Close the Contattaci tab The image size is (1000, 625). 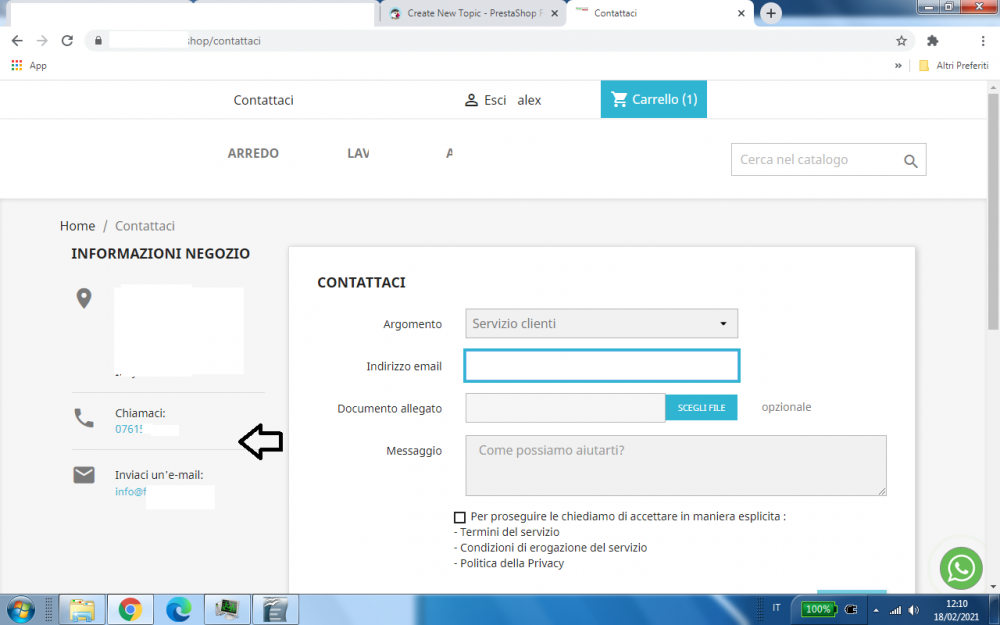(741, 13)
